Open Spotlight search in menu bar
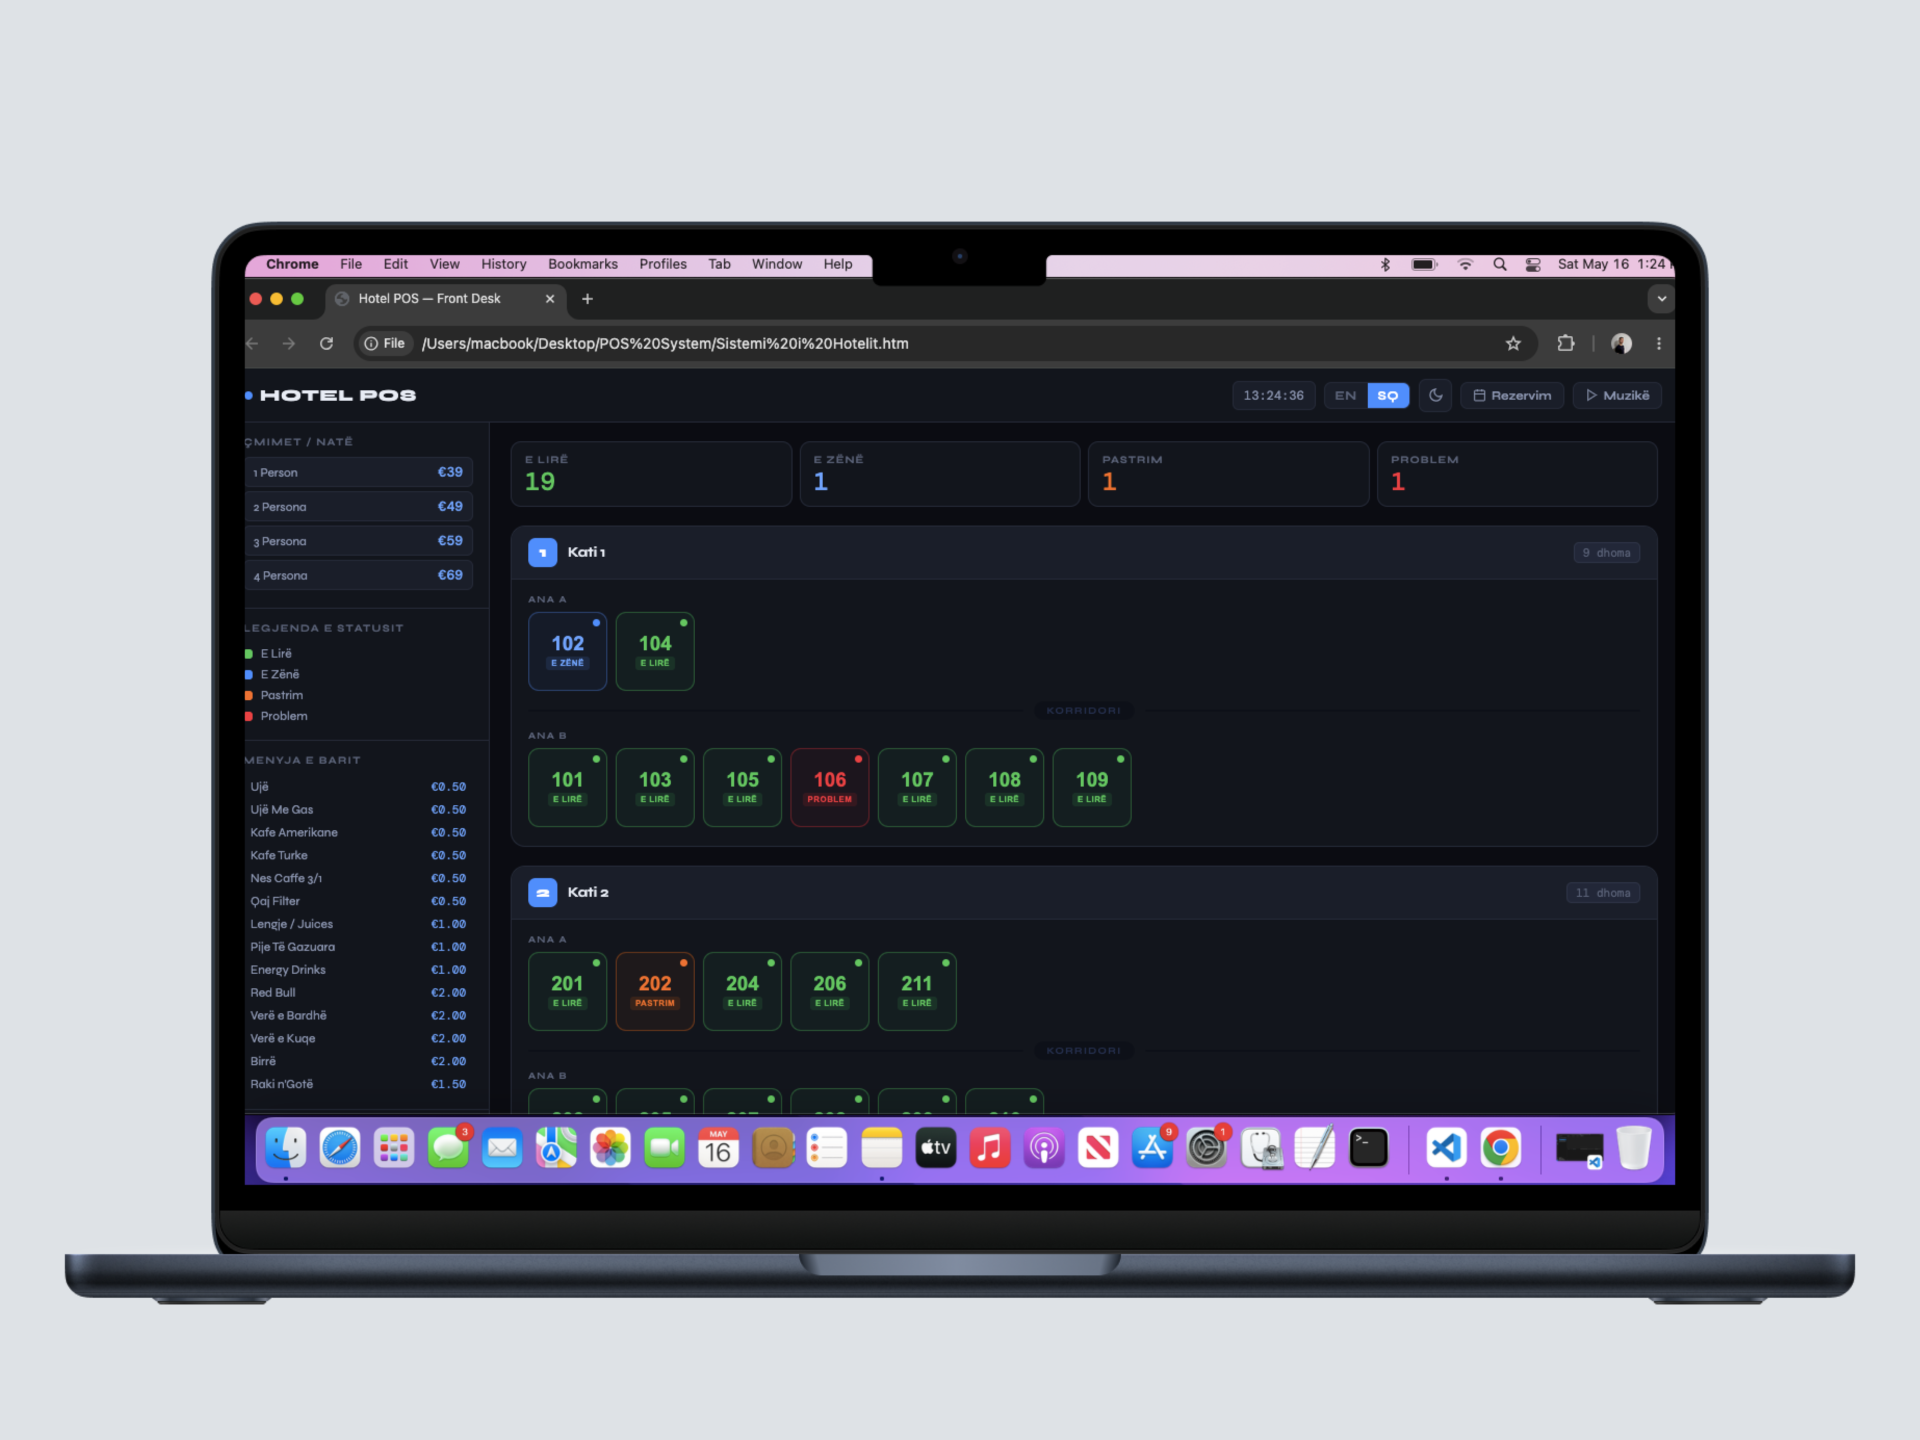The width and height of the screenshot is (1920, 1440). [x=1499, y=264]
